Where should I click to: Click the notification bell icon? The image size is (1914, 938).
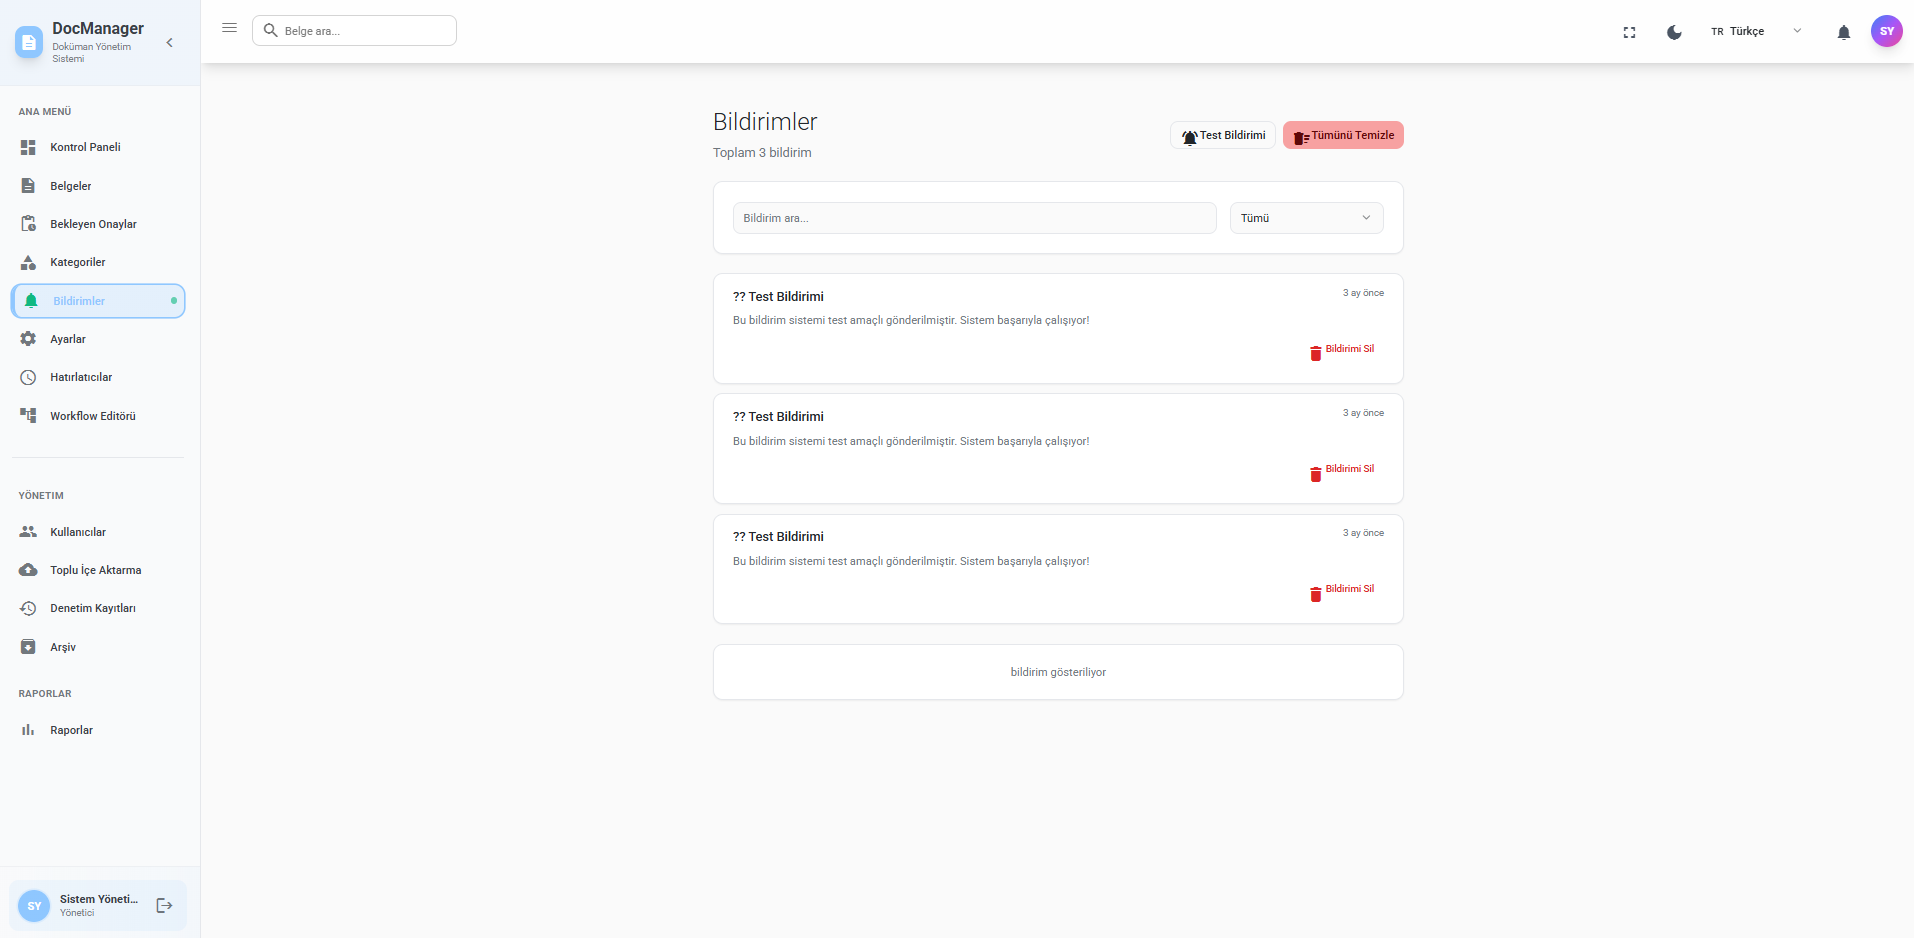click(x=1842, y=31)
